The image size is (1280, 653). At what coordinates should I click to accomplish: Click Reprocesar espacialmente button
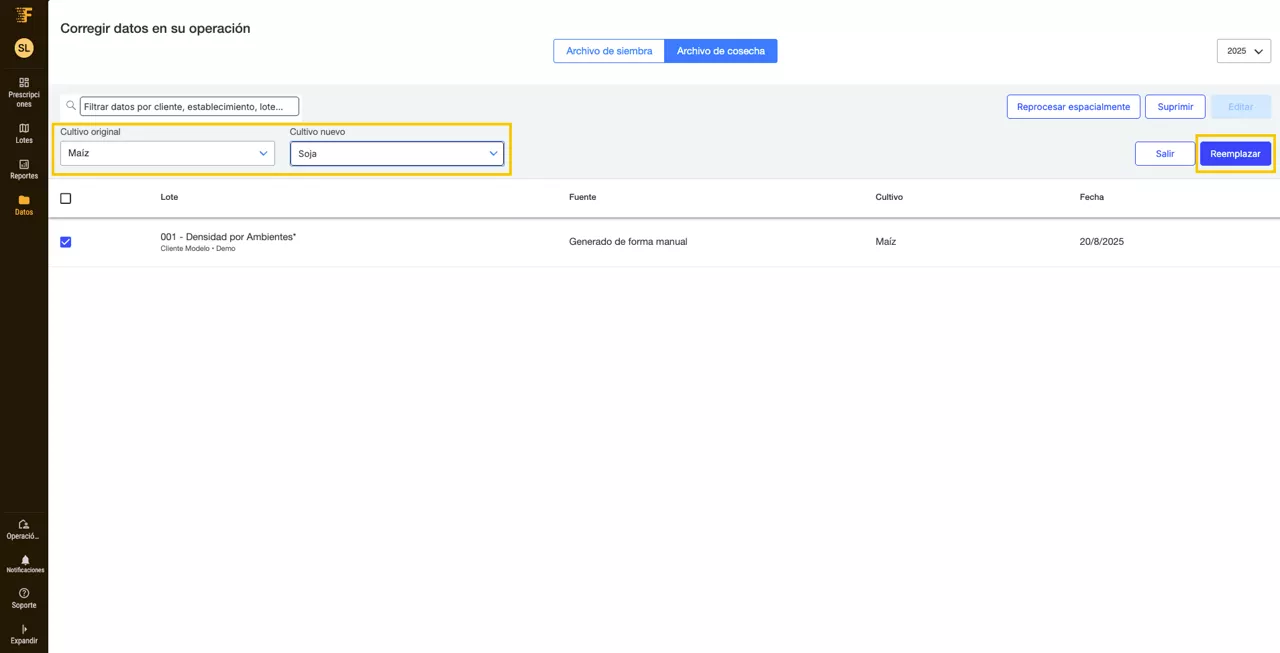pos(1073,107)
